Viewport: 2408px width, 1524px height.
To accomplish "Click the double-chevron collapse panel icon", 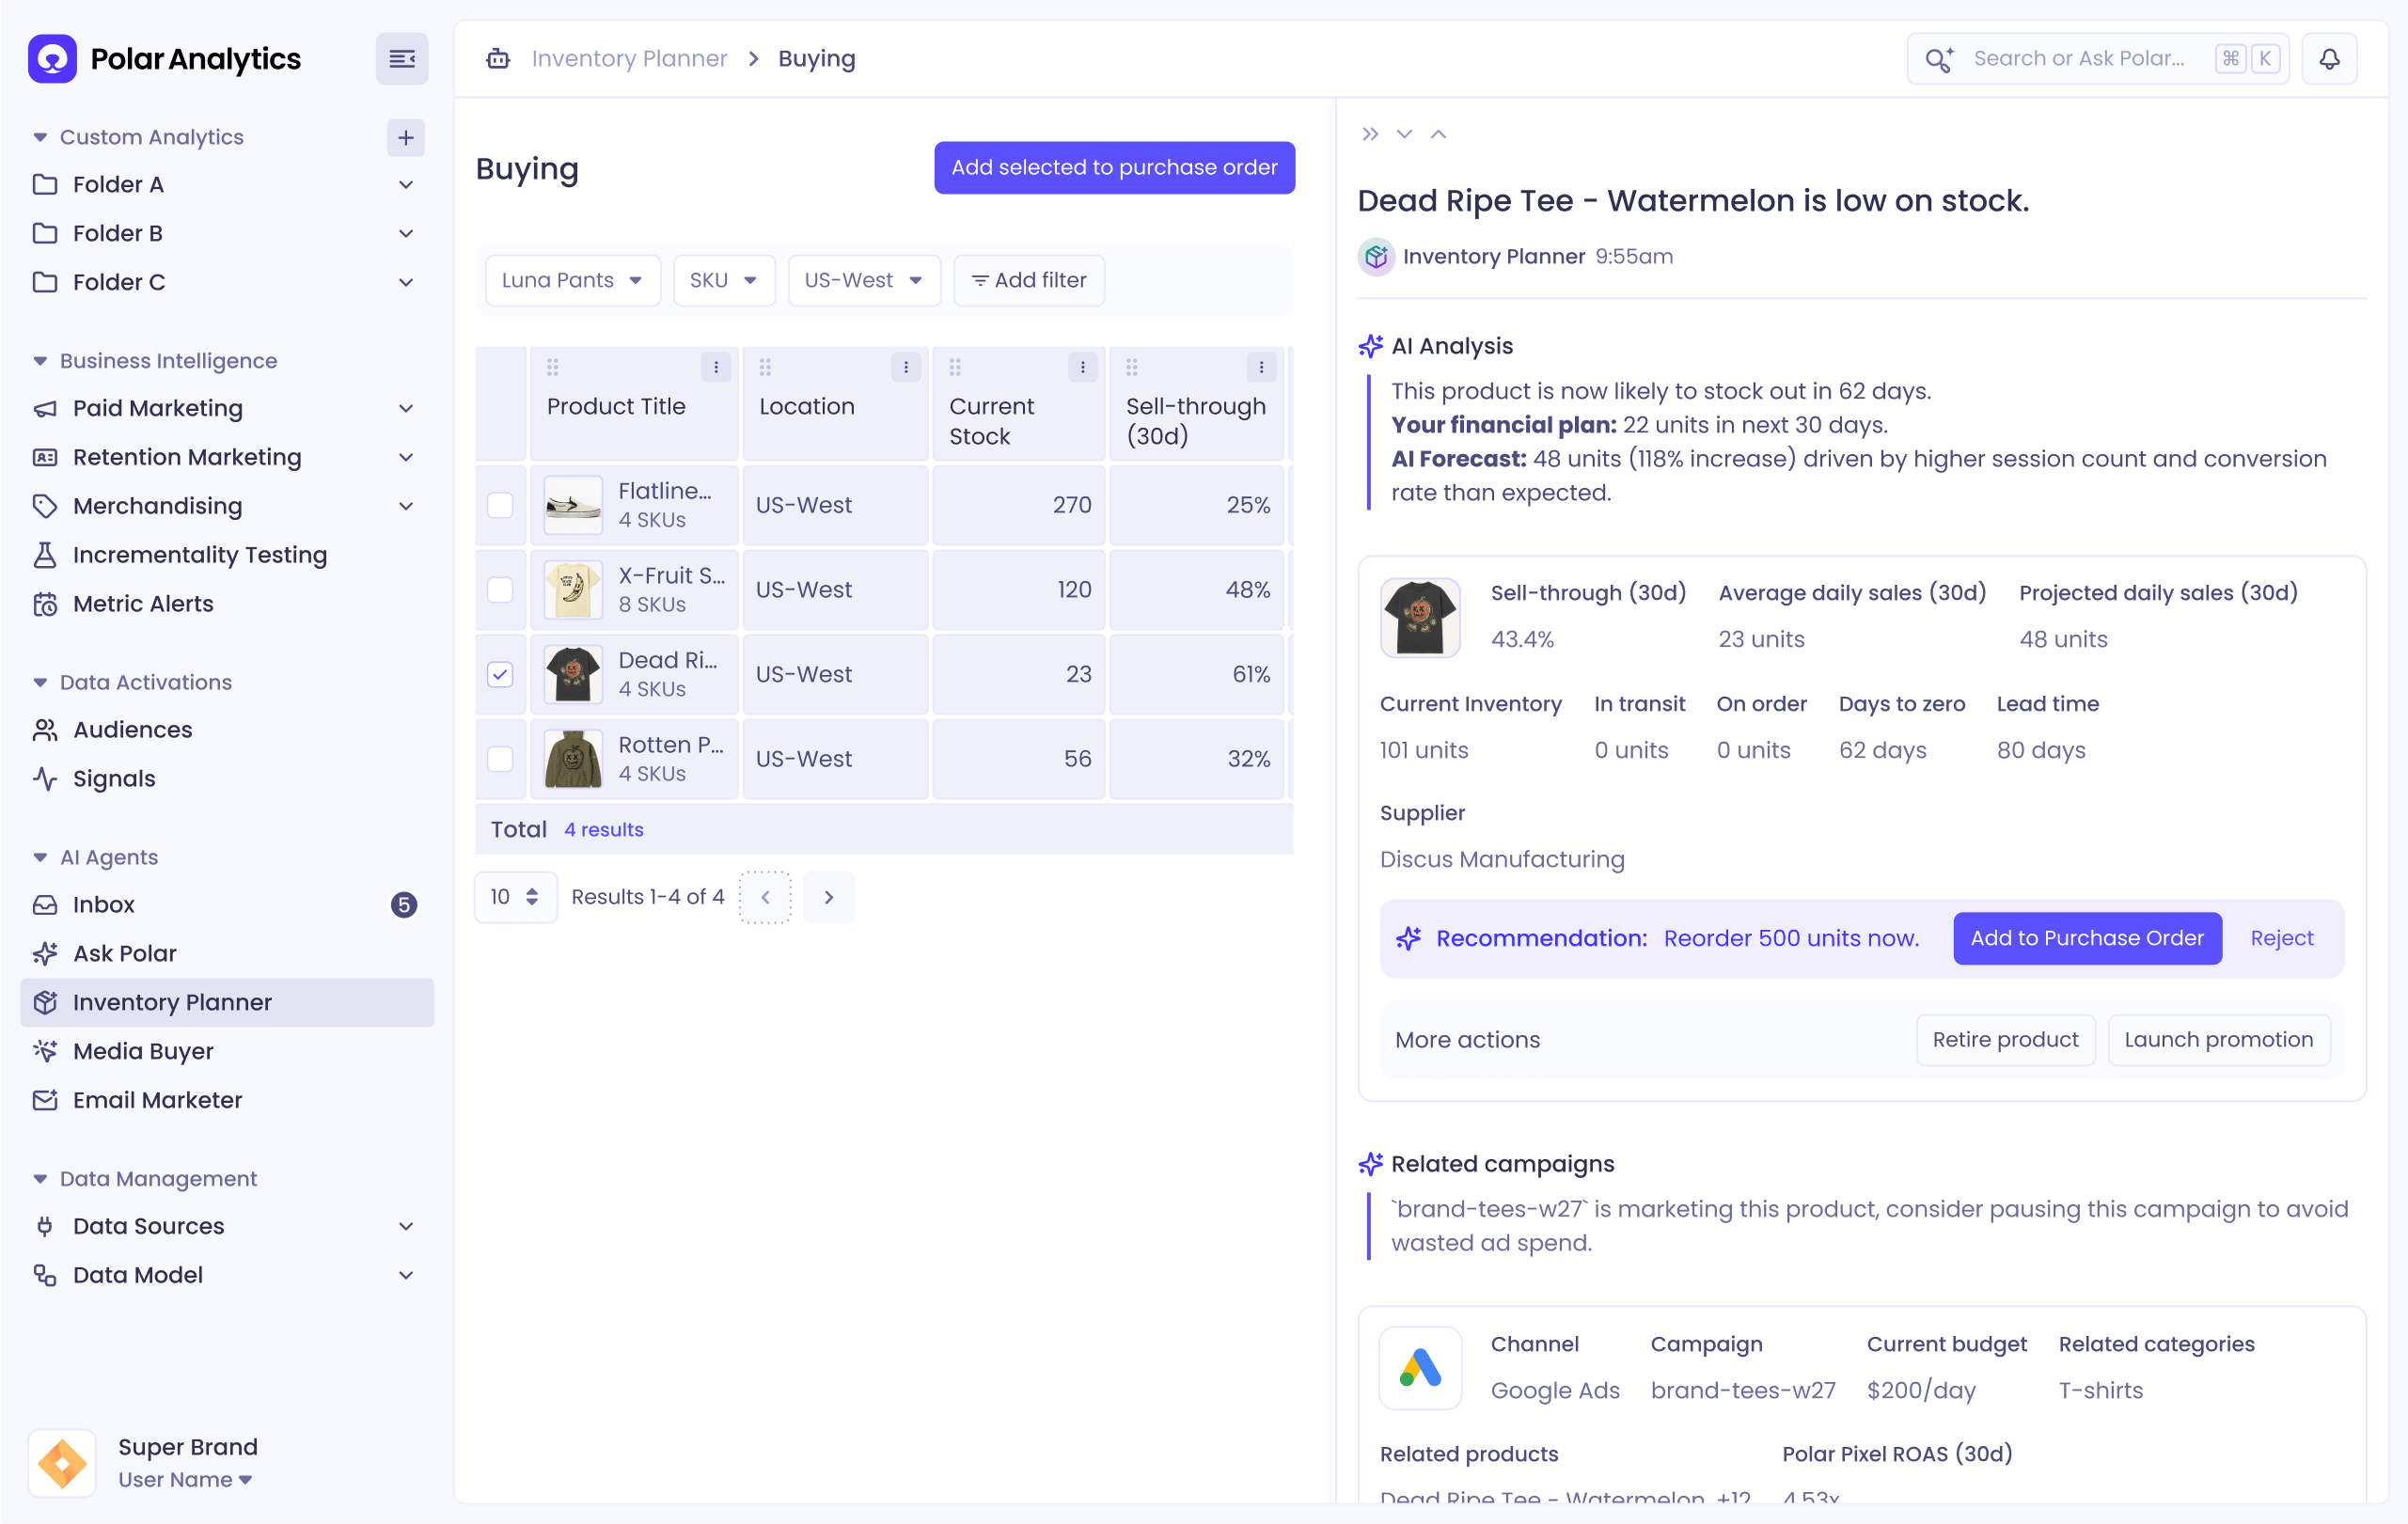I will tap(1370, 134).
